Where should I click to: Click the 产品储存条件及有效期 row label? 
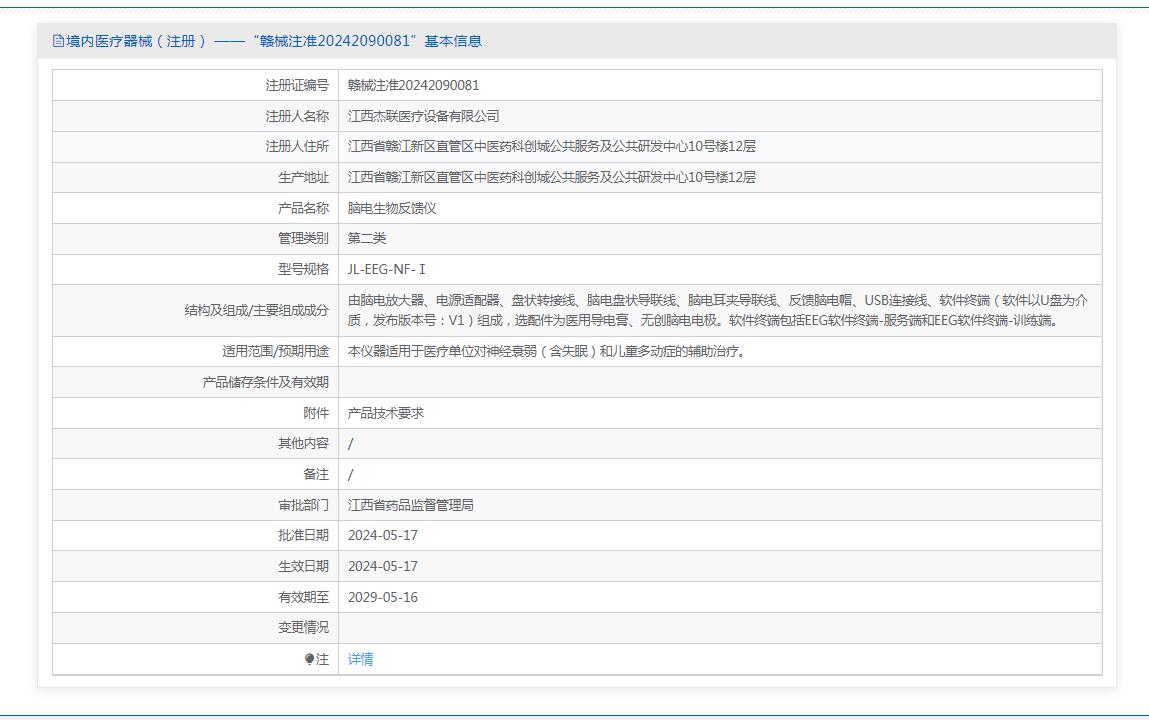click(x=265, y=382)
